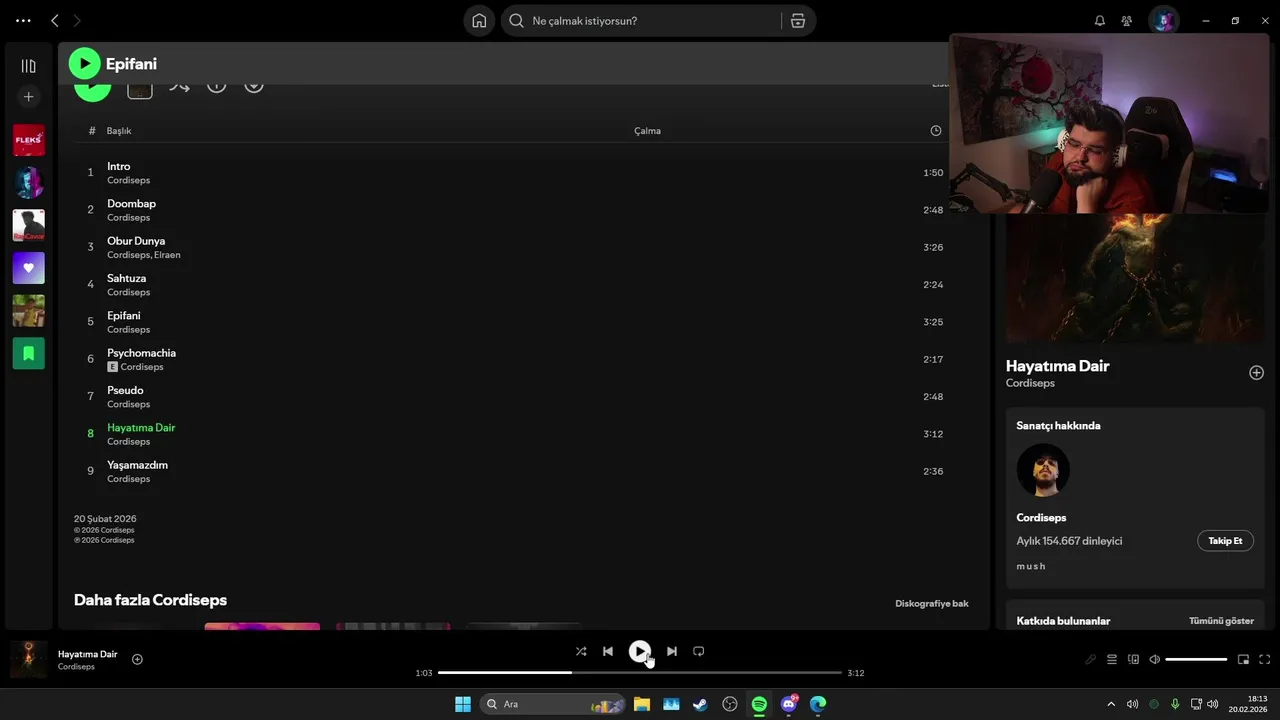Screen dimensions: 1280x720
Task: Seek on the song progress bar
Action: [x=640, y=673]
